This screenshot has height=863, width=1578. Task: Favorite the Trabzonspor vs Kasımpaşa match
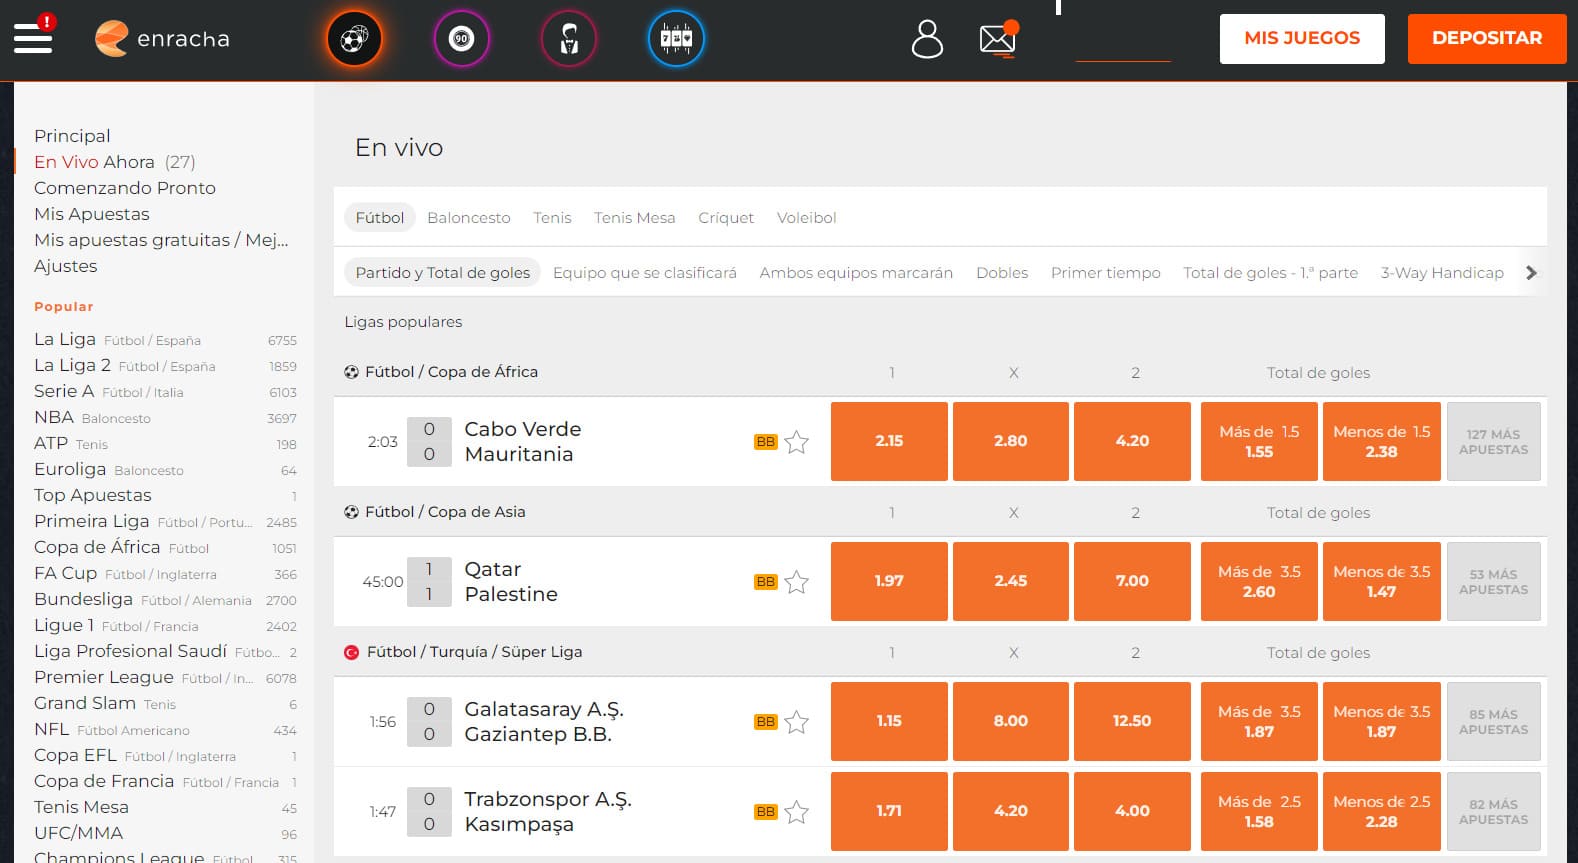(x=797, y=812)
